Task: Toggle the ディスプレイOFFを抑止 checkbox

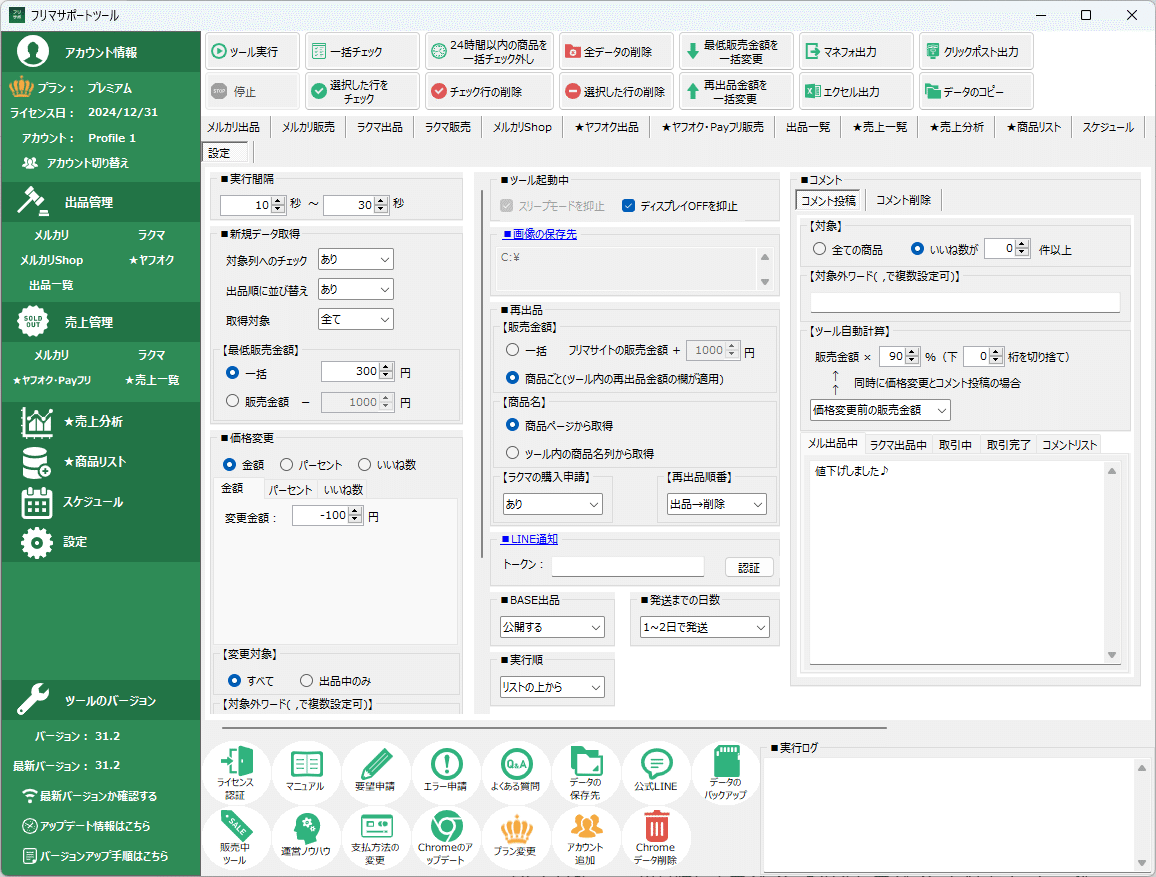Action: coord(628,206)
